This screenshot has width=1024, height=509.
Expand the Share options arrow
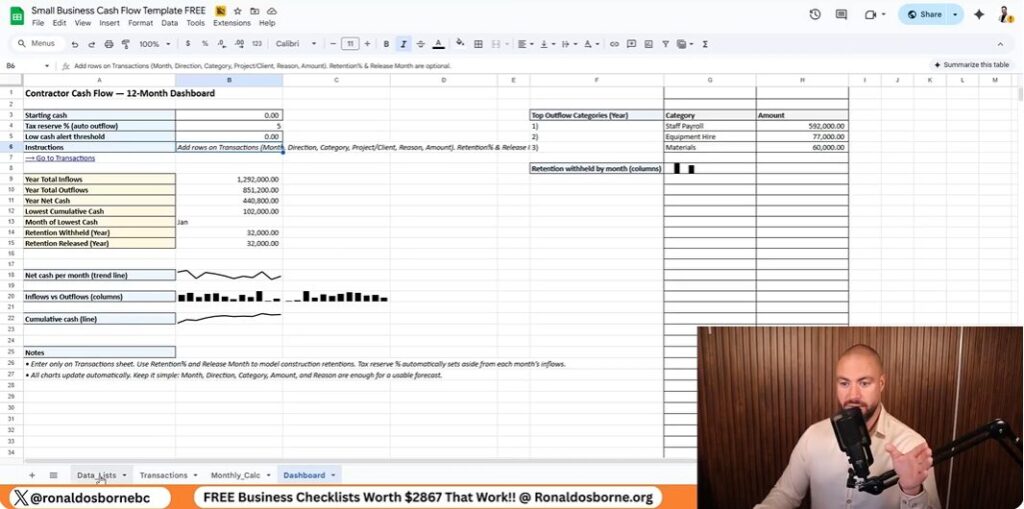coord(955,14)
